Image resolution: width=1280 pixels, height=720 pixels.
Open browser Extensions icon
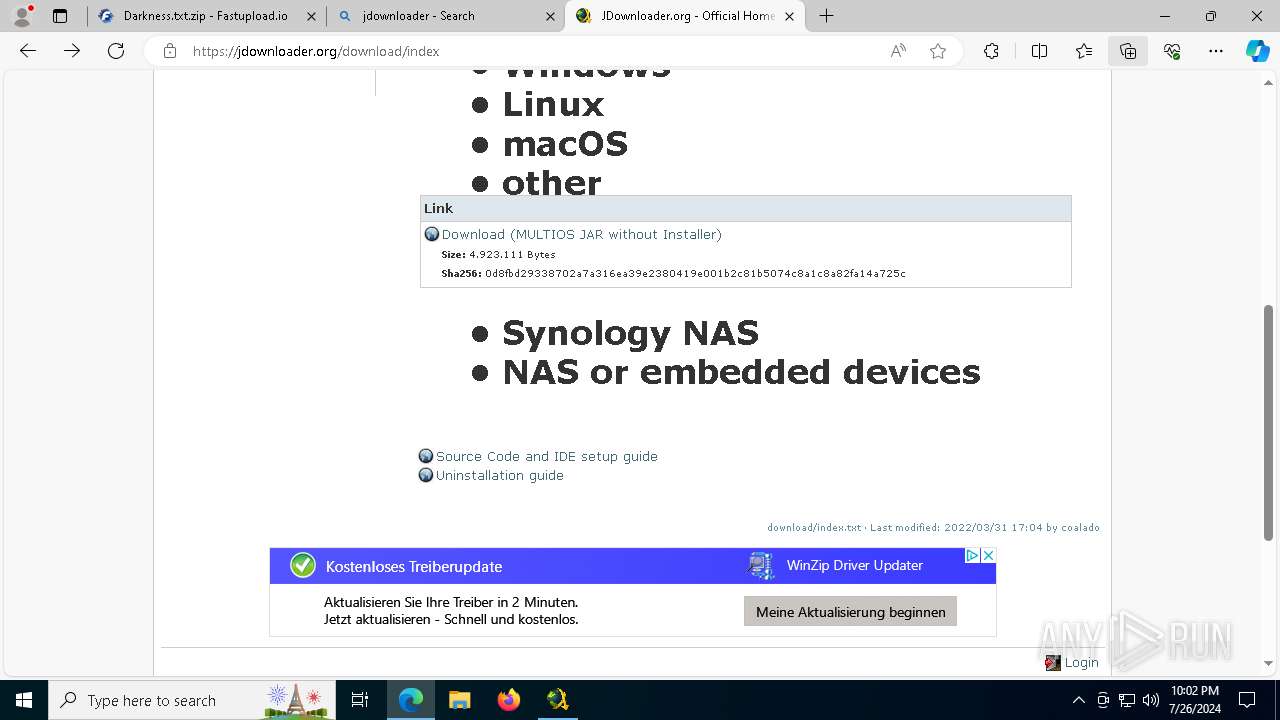[x=991, y=51]
